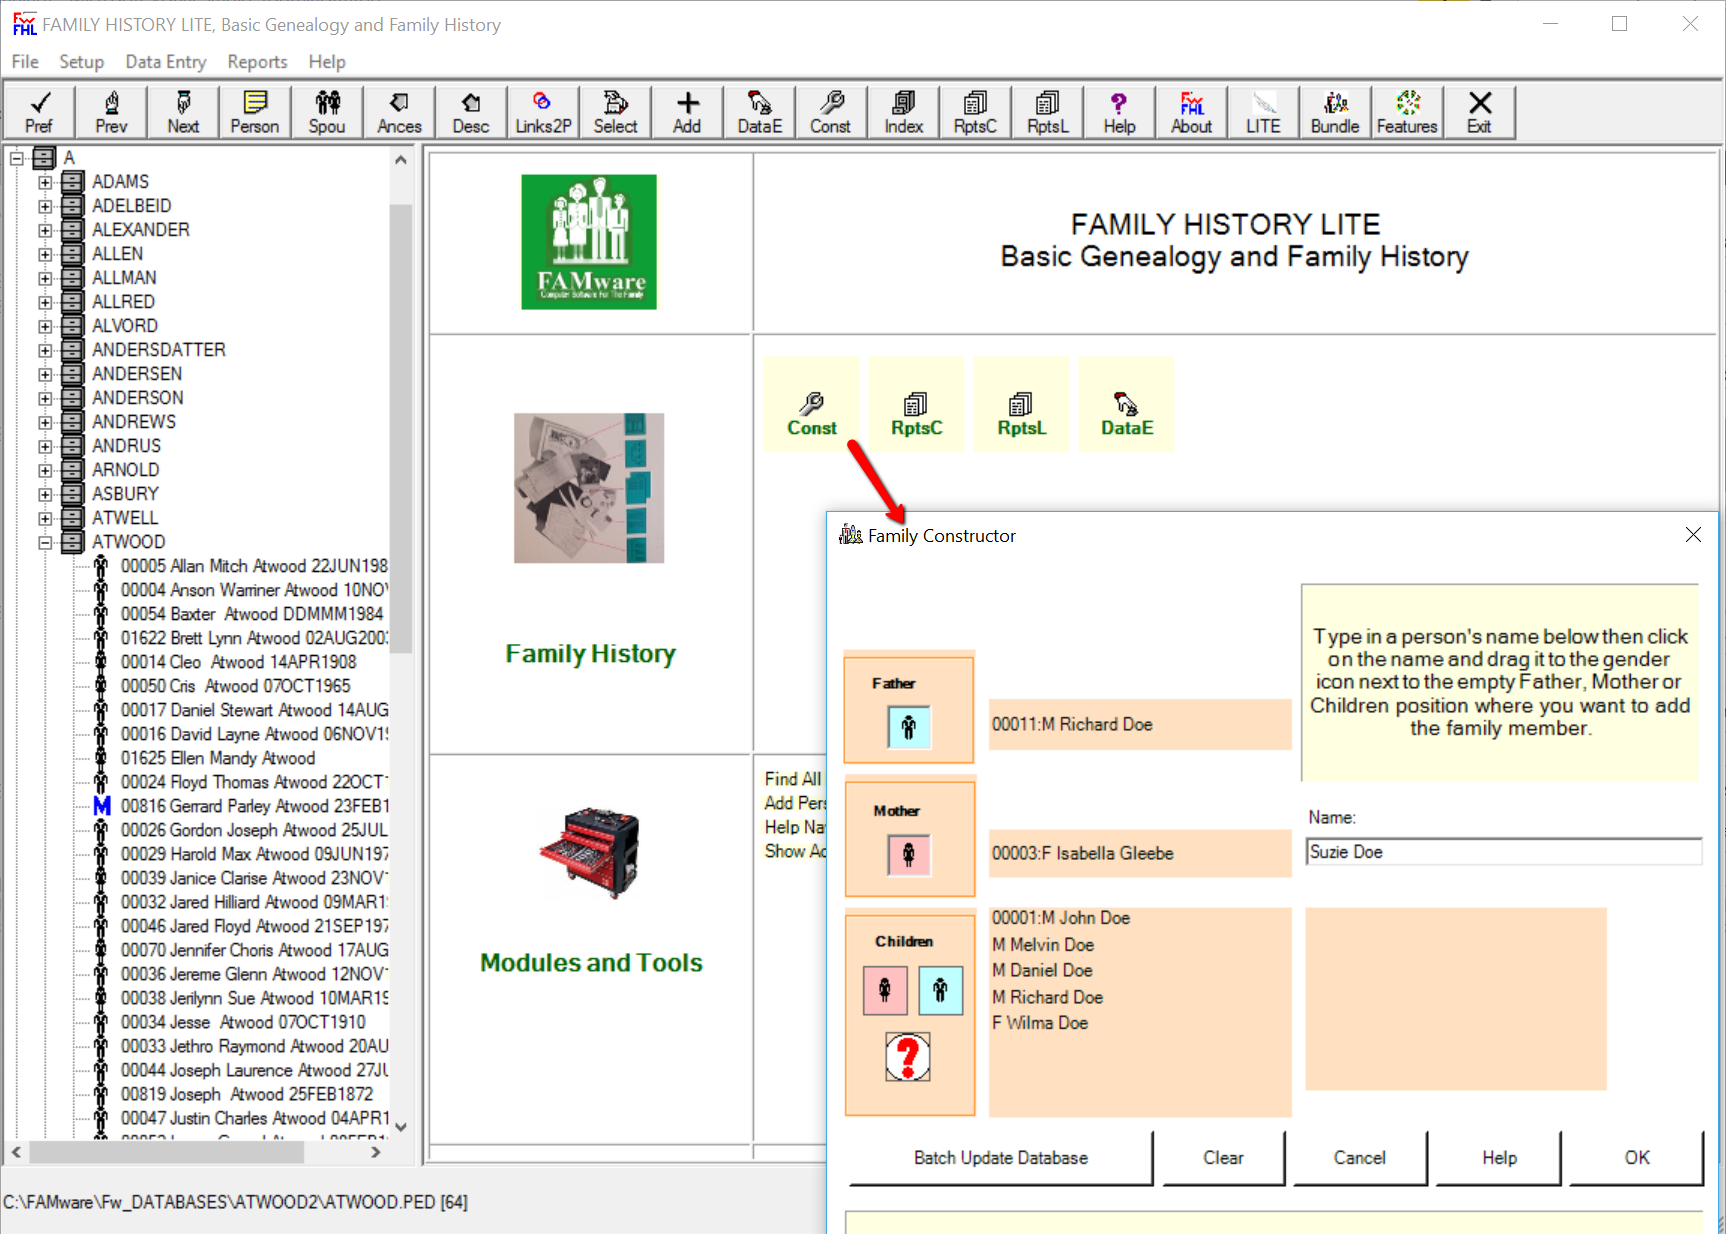This screenshot has width=1726, height=1234.
Task: Expand ALLRED surname node
Action: (x=45, y=302)
